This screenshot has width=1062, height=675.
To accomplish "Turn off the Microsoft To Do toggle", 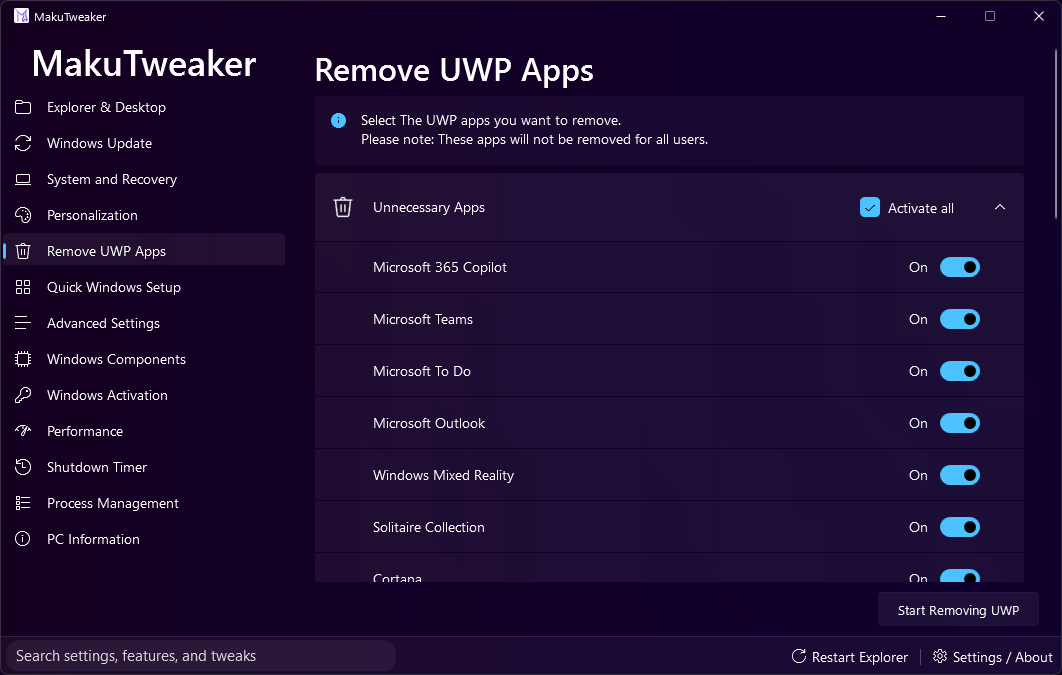I will coord(960,371).
